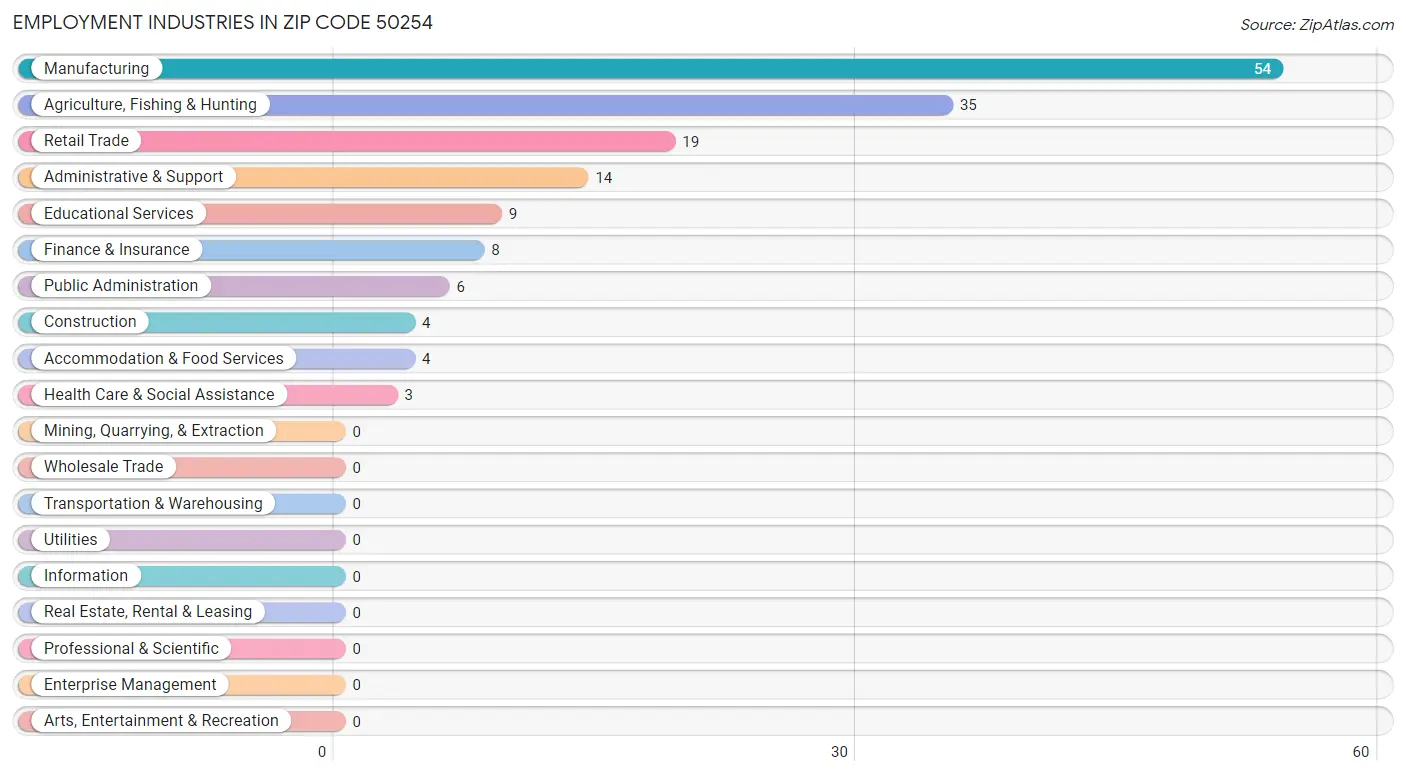Click Arts, Entertainment & Recreation label

click(x=161, y=720)
